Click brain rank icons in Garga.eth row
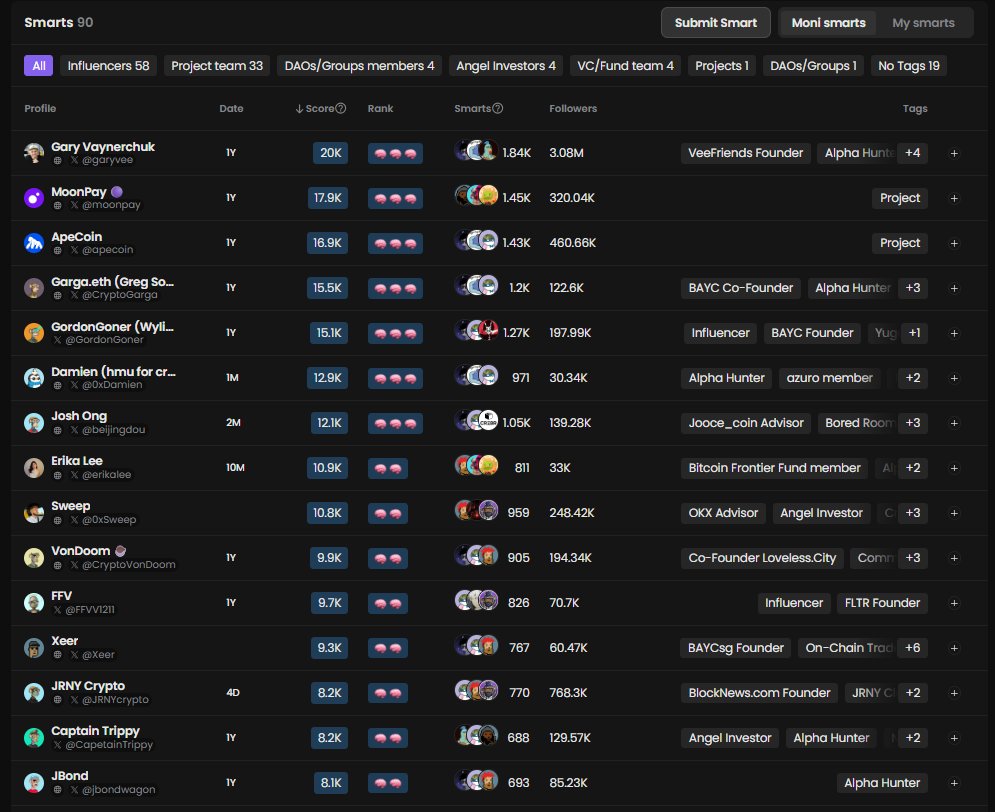 point(395,289)
